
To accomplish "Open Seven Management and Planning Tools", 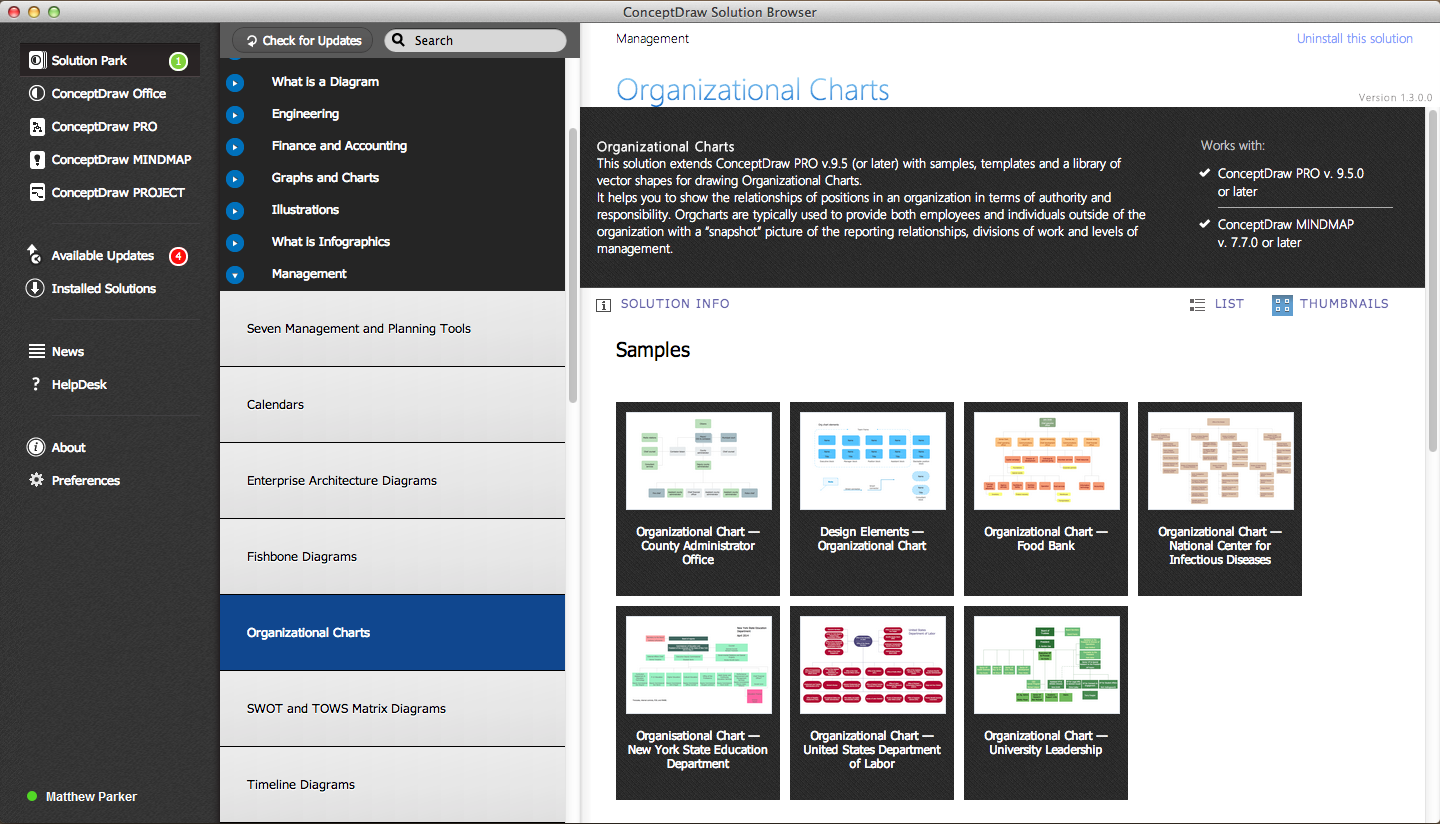I will click(392, 329).
